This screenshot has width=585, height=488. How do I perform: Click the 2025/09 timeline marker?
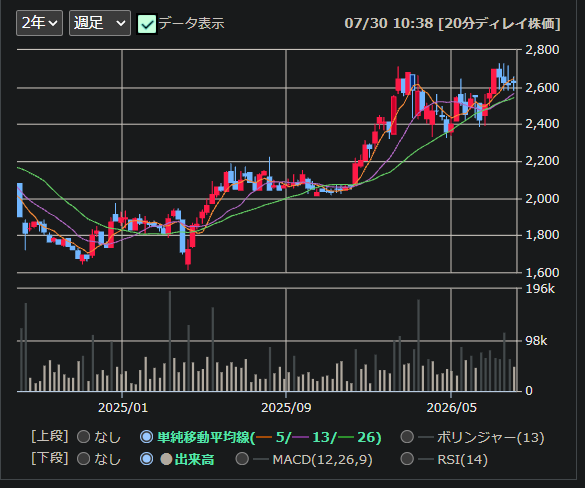coord(286,408)
